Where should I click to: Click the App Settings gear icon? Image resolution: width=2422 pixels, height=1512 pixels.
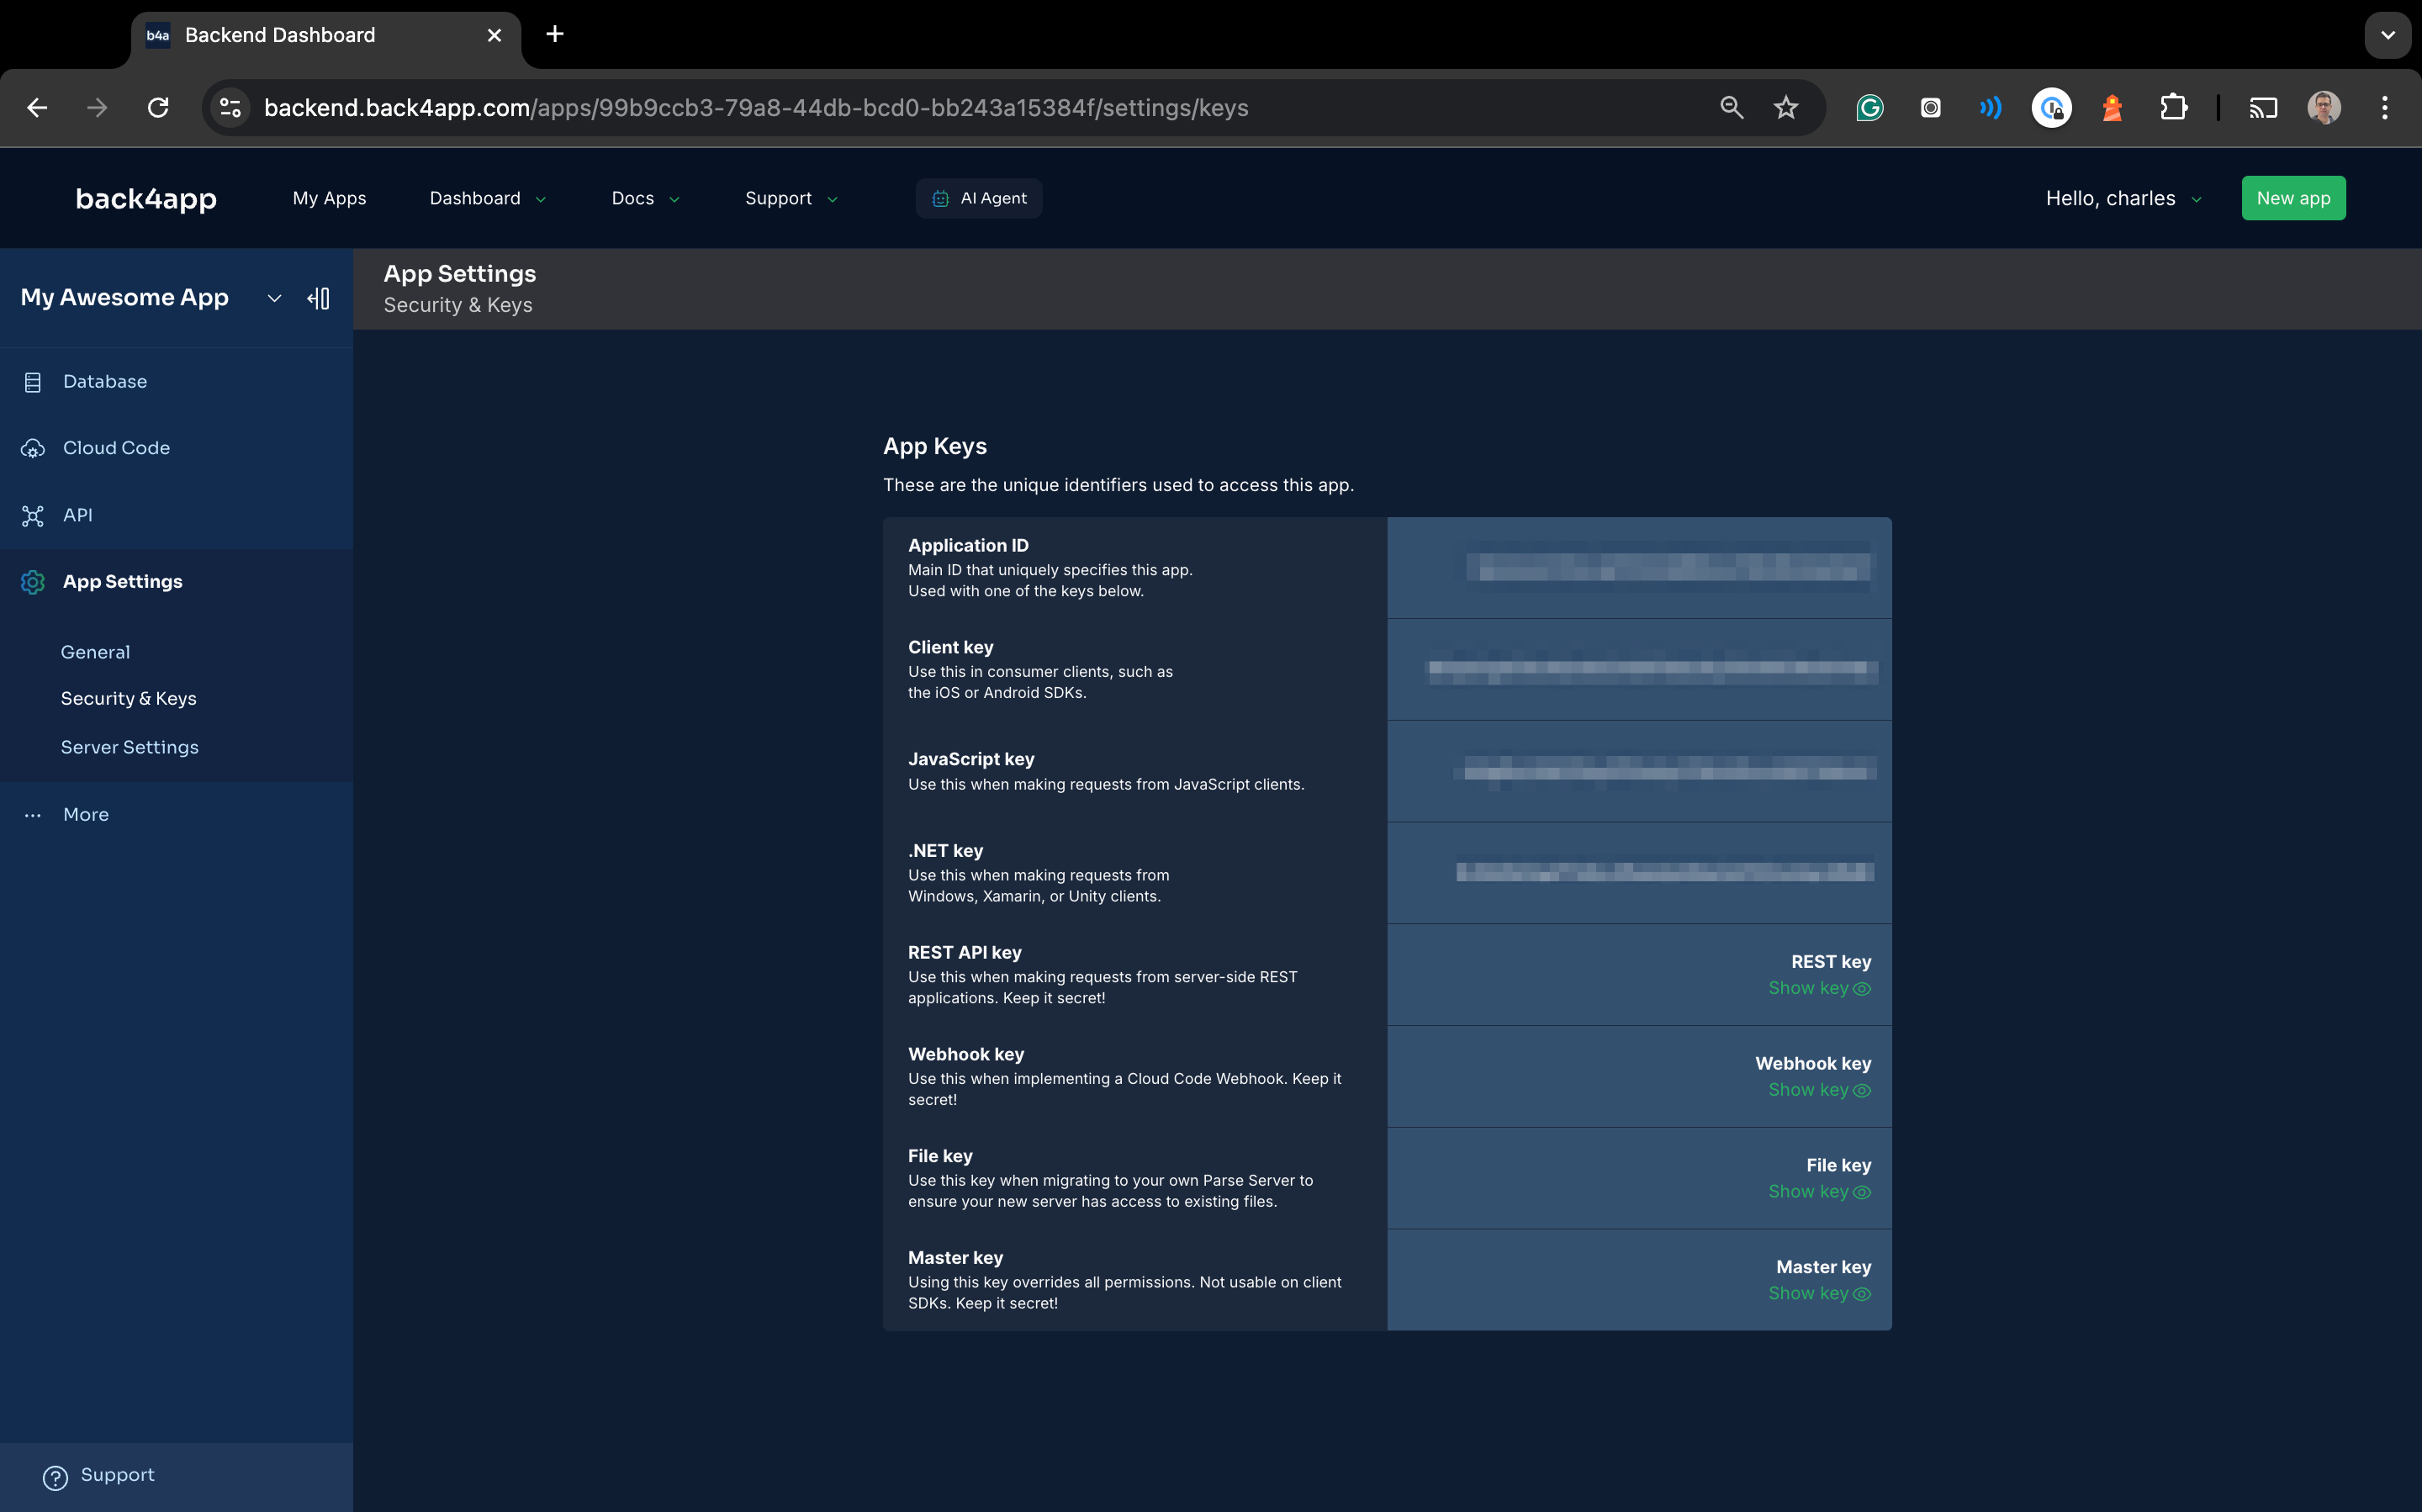tap(33, 582)
